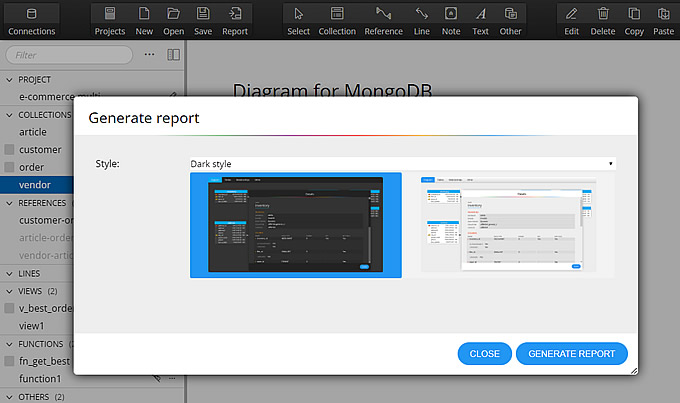Toggle the order collection checkbox
680x403 pixels.
[9, 167]
